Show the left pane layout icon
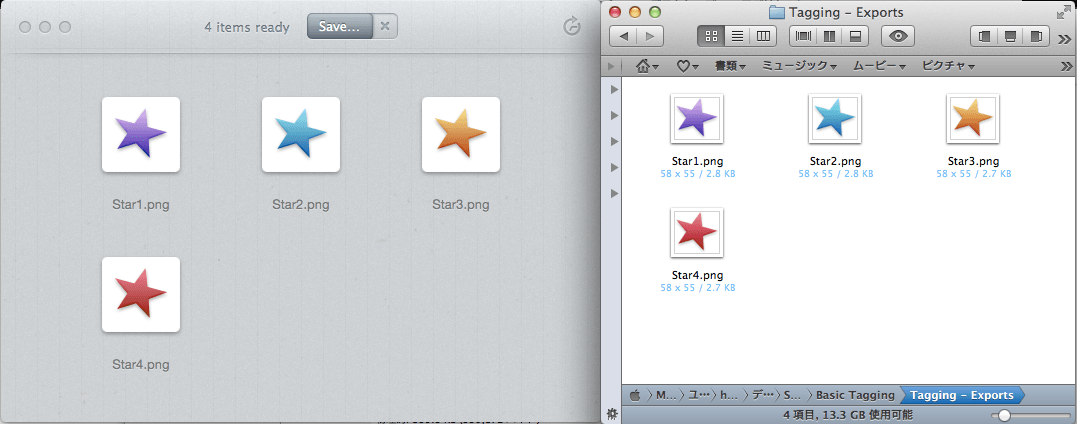The image size is (1077, 424). (x=985, y=37)
